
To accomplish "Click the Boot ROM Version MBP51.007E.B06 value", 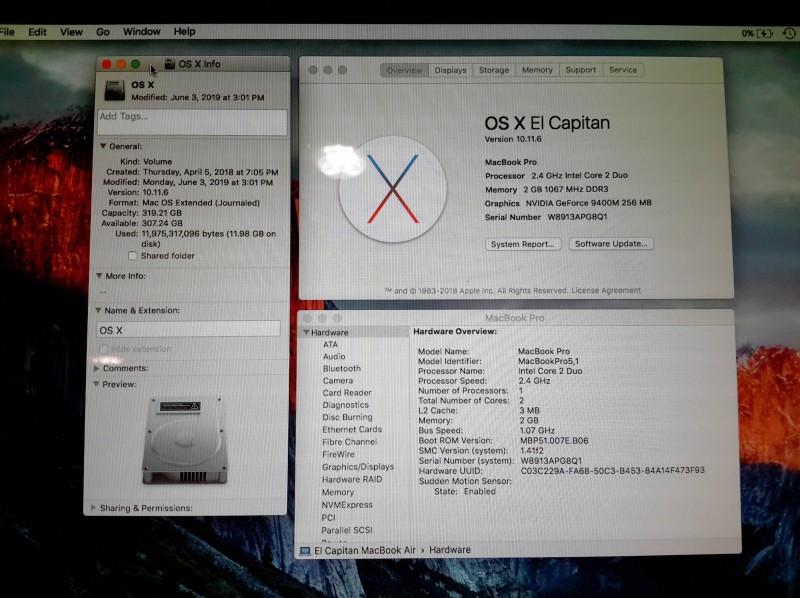I will pos(554,440).
